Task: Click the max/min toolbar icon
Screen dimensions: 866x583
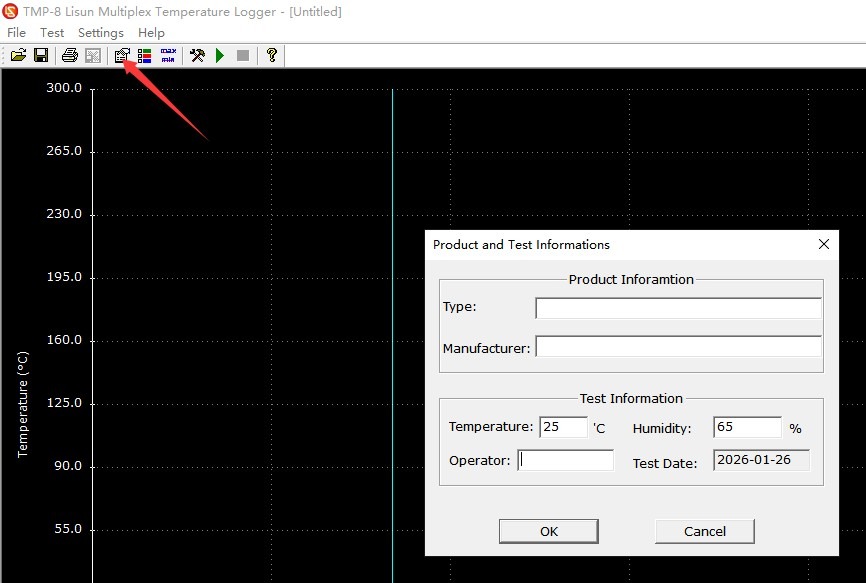Action: (168, 55)
